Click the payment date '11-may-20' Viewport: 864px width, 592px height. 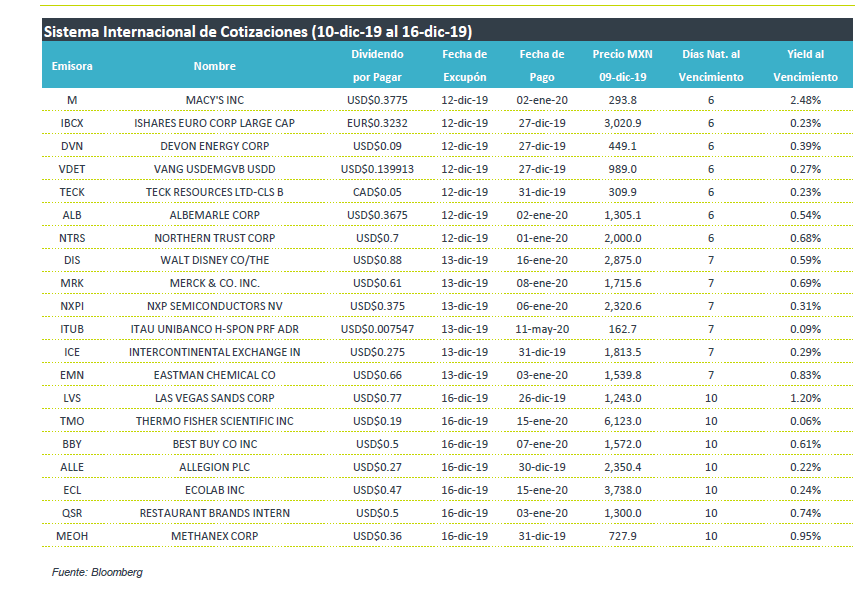[x=542, y=330]
